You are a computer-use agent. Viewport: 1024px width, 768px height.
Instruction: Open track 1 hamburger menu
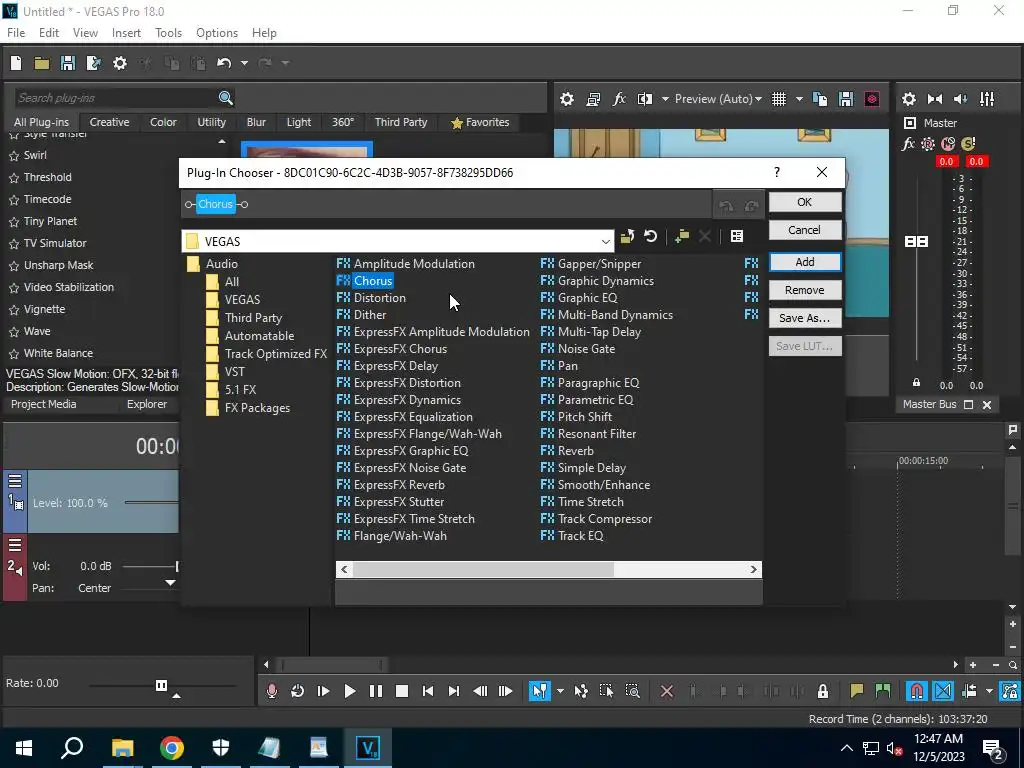click(x=15, y=481)
